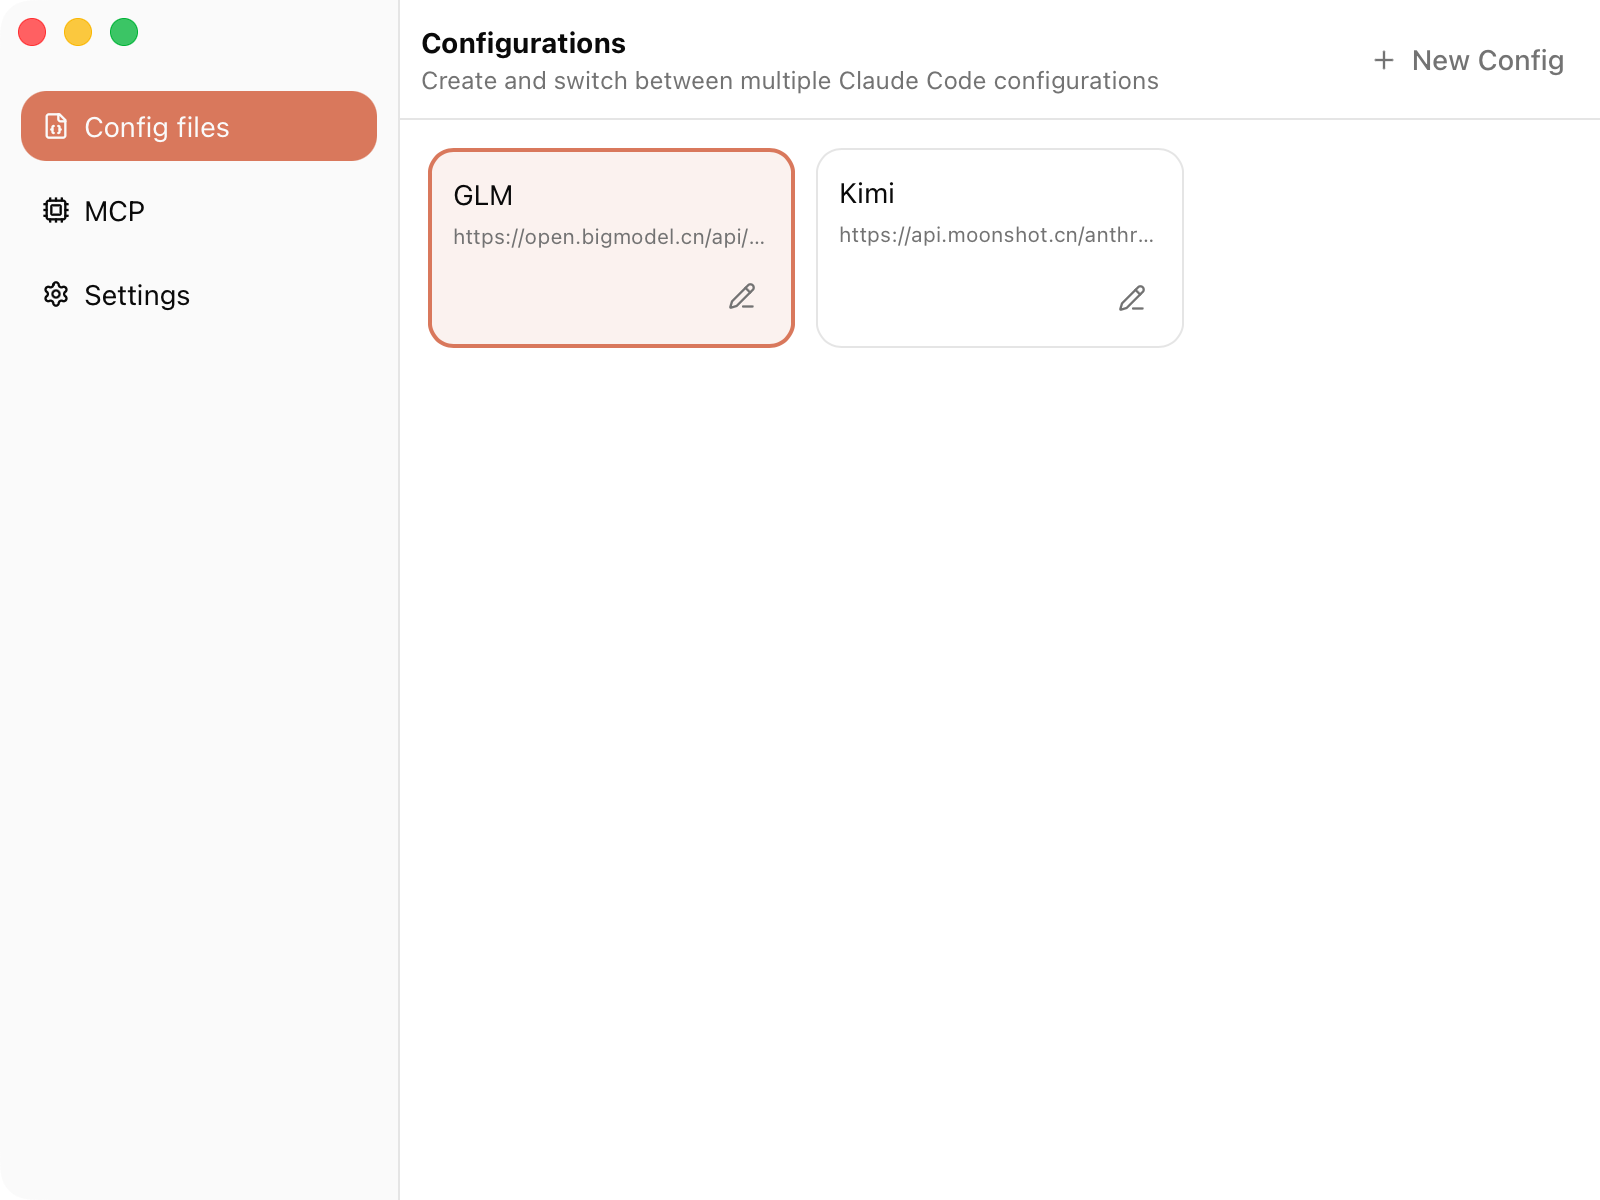Click the Kimi moonshot.cn URL text
Viewport: 1600px width, 1200px height.
(x=996, y=235)
